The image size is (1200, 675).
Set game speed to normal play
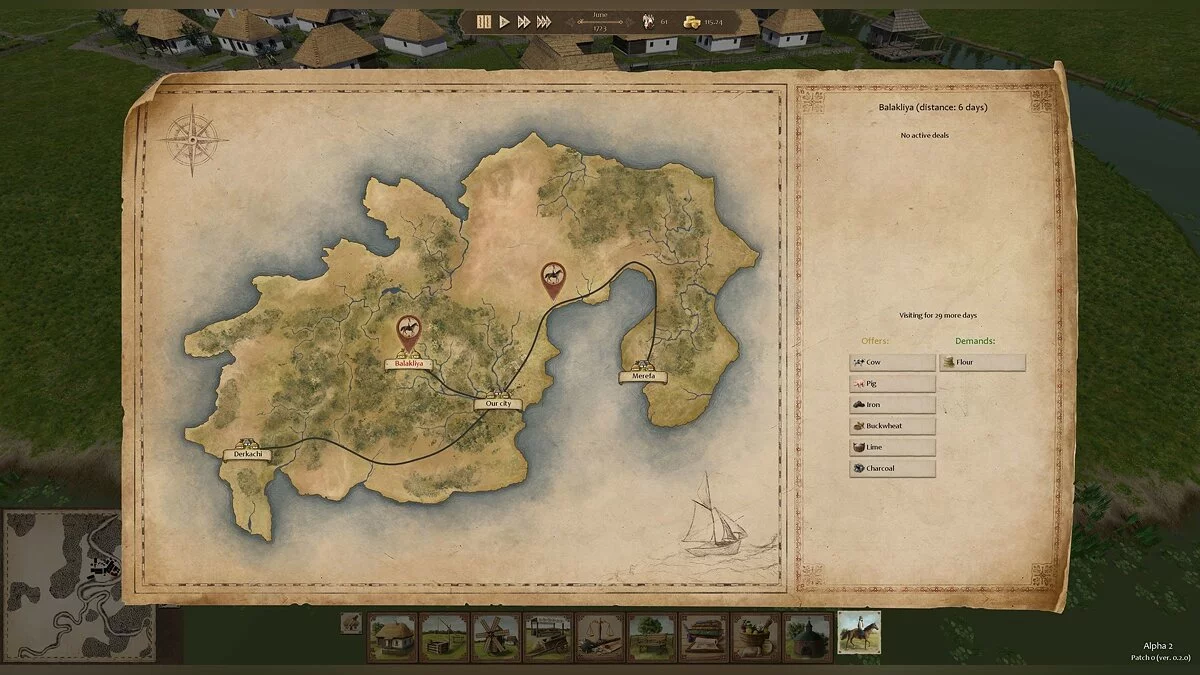click(505, 21)
